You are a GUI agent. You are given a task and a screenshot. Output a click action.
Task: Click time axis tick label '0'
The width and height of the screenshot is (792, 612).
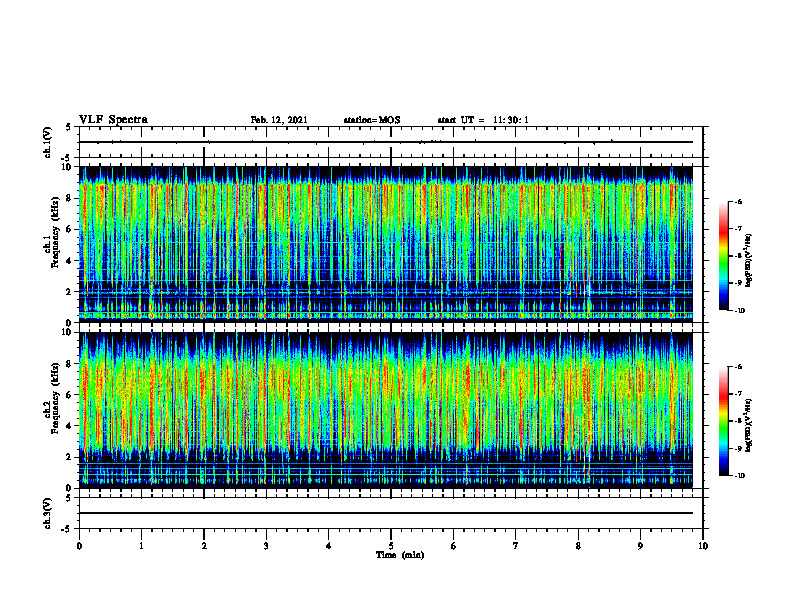click(79, 546)
